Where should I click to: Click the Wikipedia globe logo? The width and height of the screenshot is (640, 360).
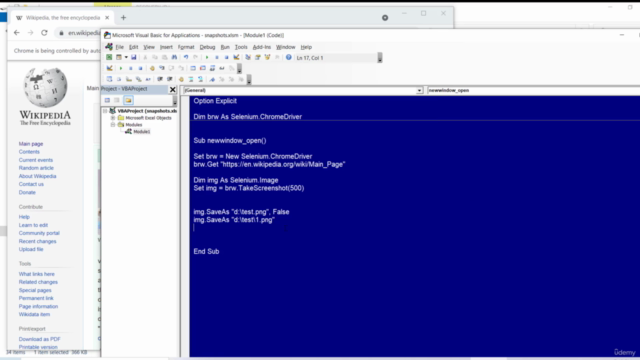(x=45, y=87)
